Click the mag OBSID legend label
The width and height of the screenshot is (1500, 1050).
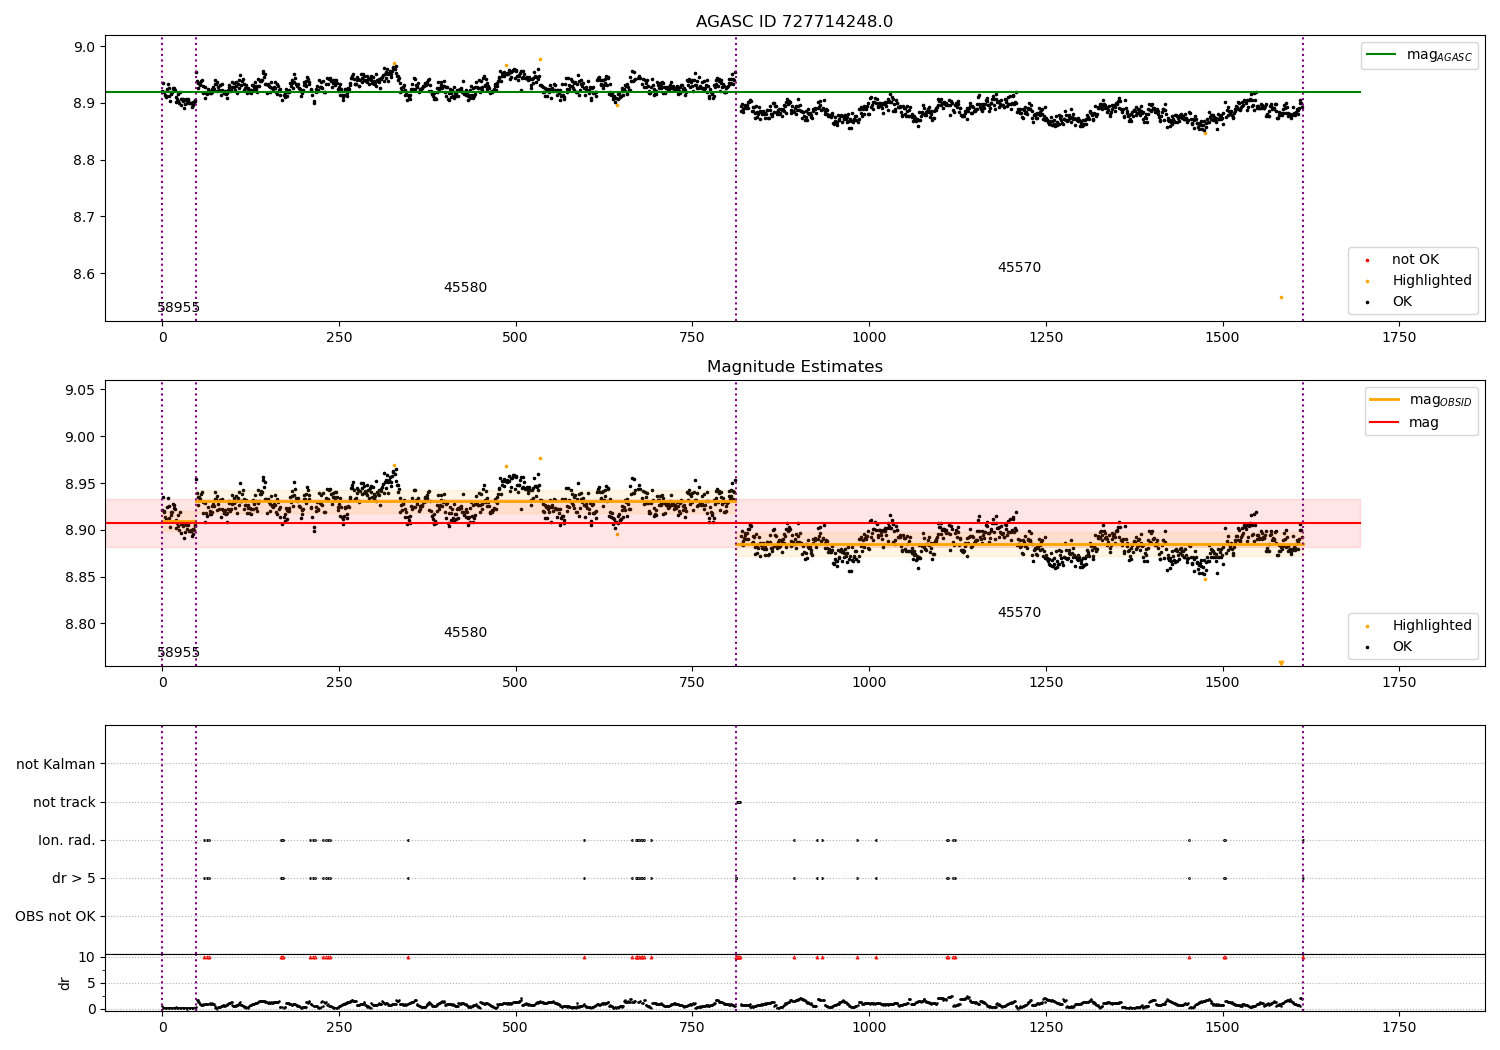[x=1440, y=400]
